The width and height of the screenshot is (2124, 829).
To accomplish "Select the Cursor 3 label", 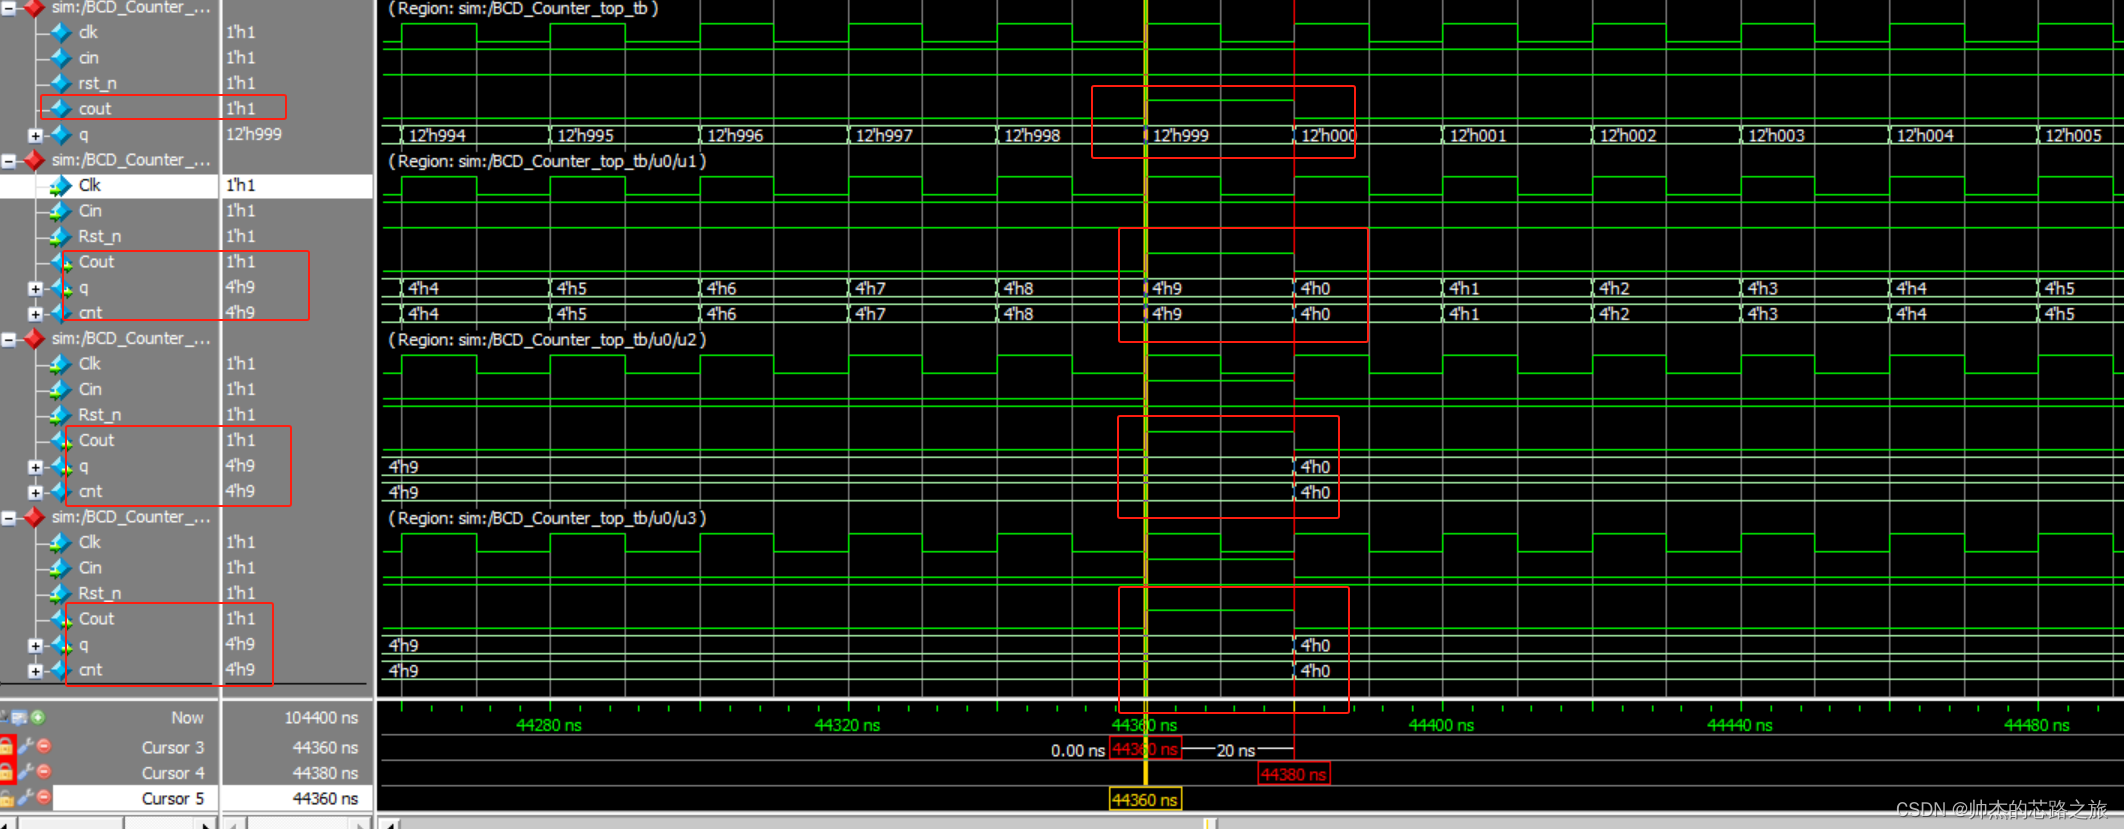I will click(x=172, y=748).
